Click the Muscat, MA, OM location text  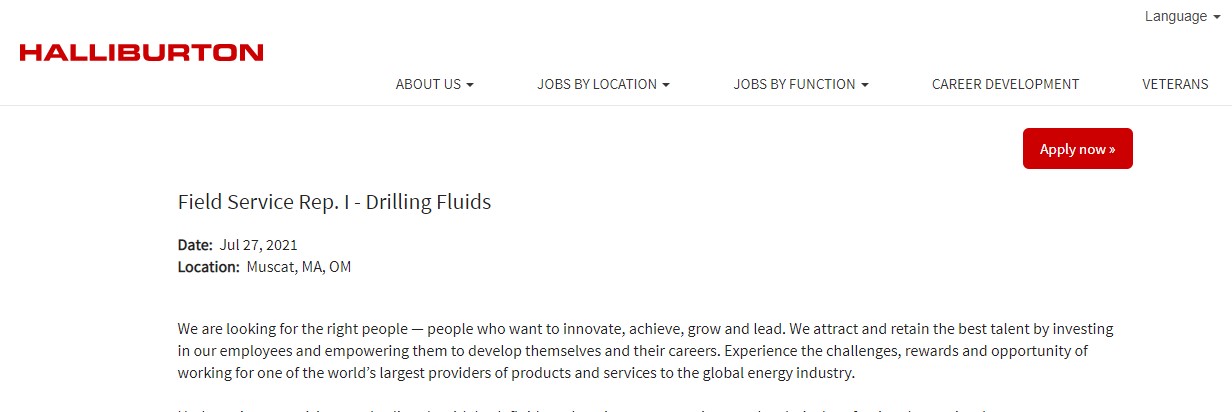[x=299, y=267]
